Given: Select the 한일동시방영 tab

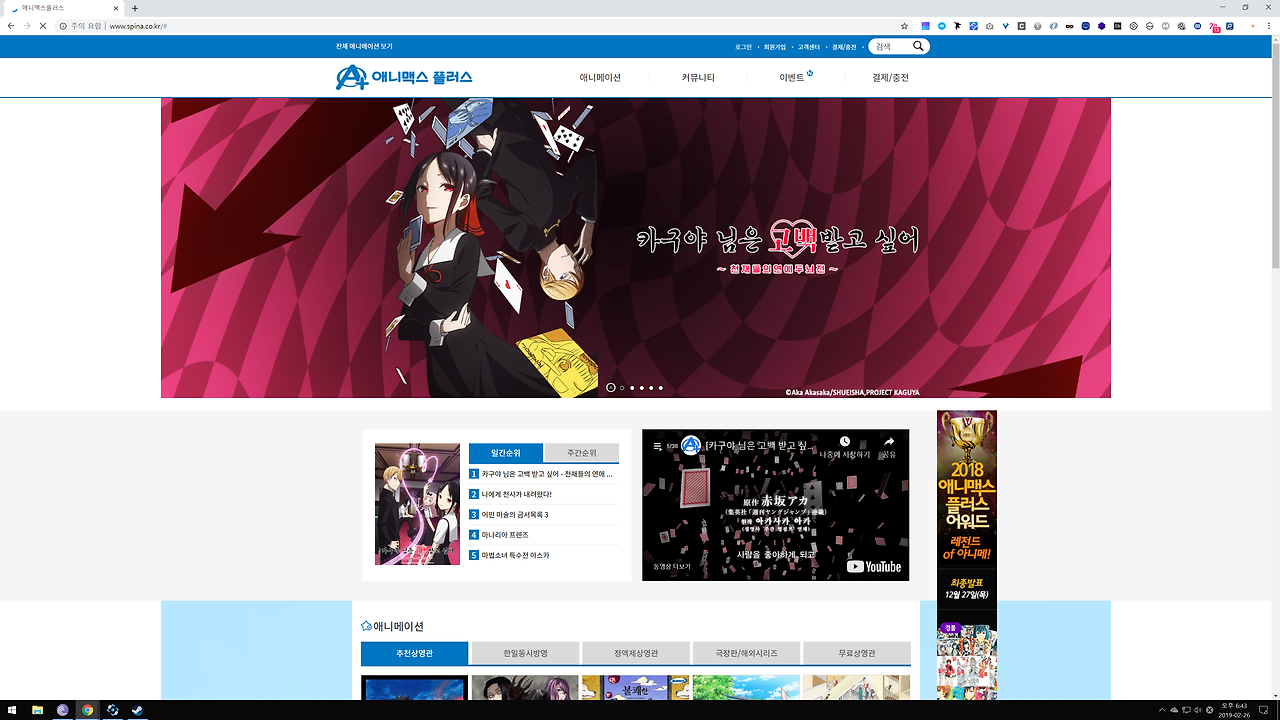Looking at the screenshot, I should [x=525, y=653].
